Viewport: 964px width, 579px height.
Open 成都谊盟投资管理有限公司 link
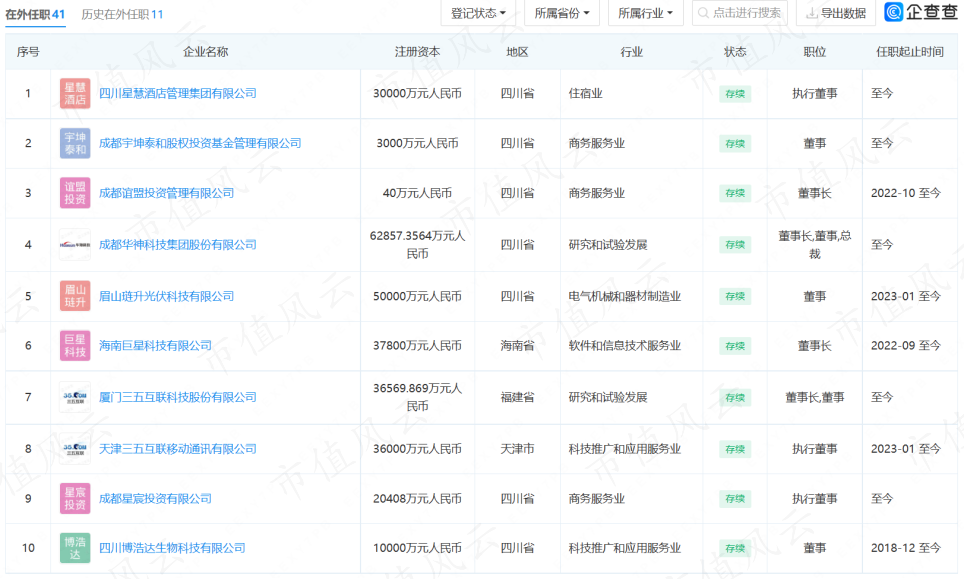pos(167,193)
